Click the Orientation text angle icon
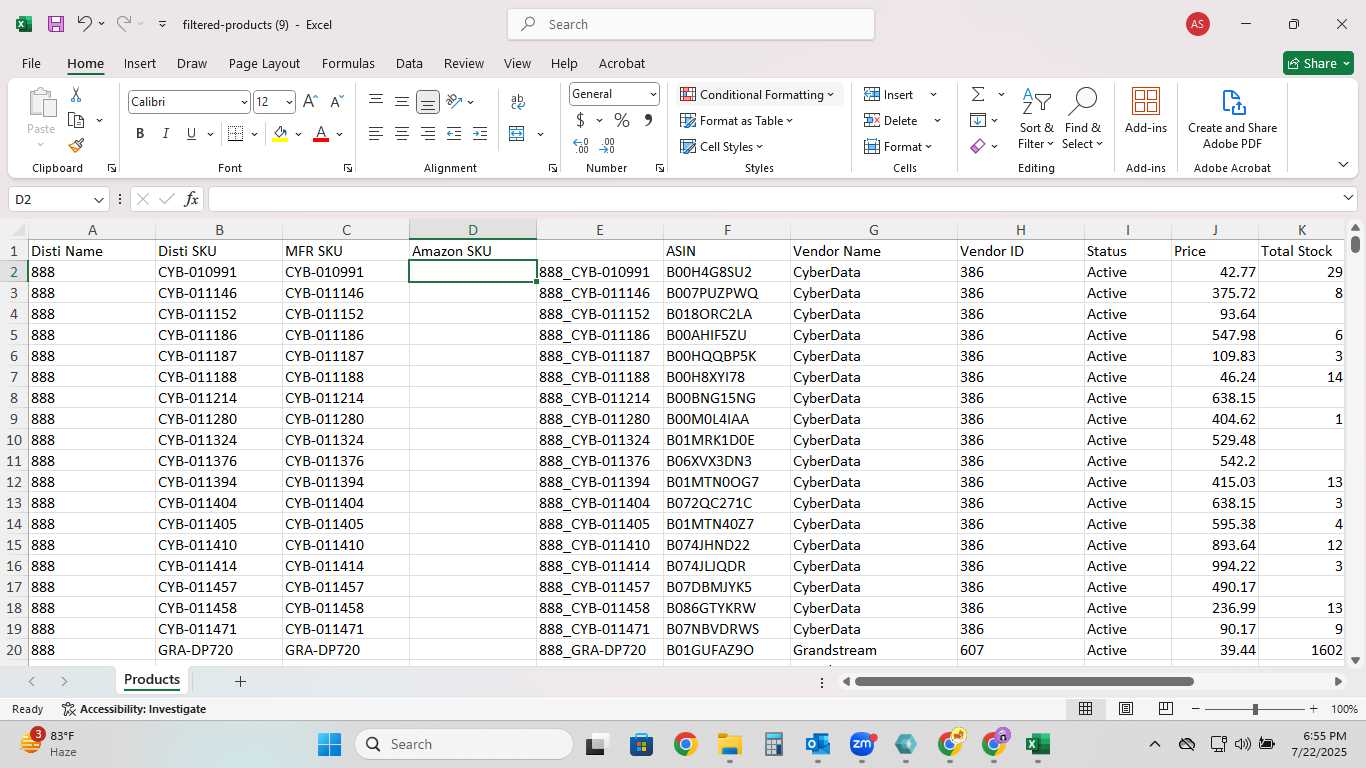 pyautogui.click(x=454, y=102)
